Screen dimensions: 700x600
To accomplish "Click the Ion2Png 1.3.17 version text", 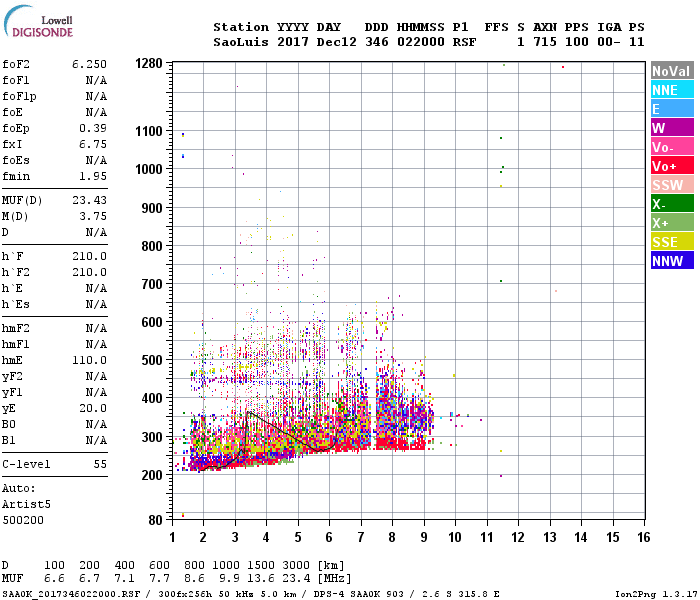I will click(656, 594).
